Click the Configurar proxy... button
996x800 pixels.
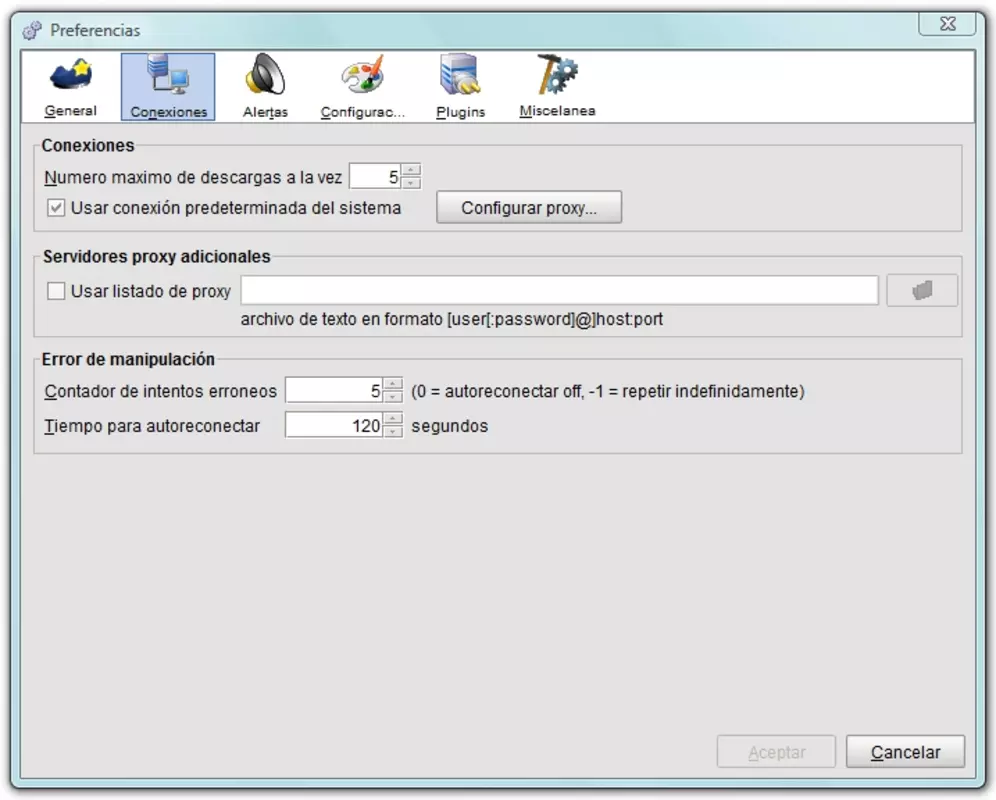(528, 208)
